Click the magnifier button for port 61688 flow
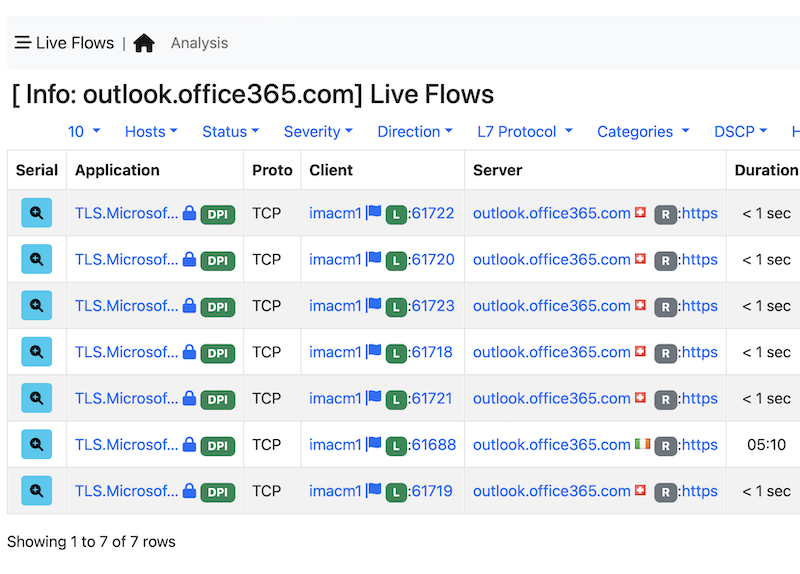This screenshot has height=574, width=800. [x=37, y=444]
